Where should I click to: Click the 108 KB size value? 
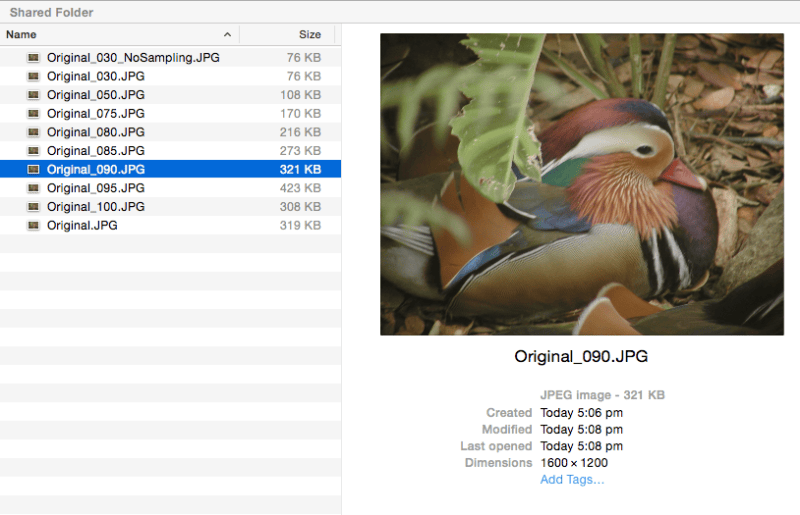300,95
